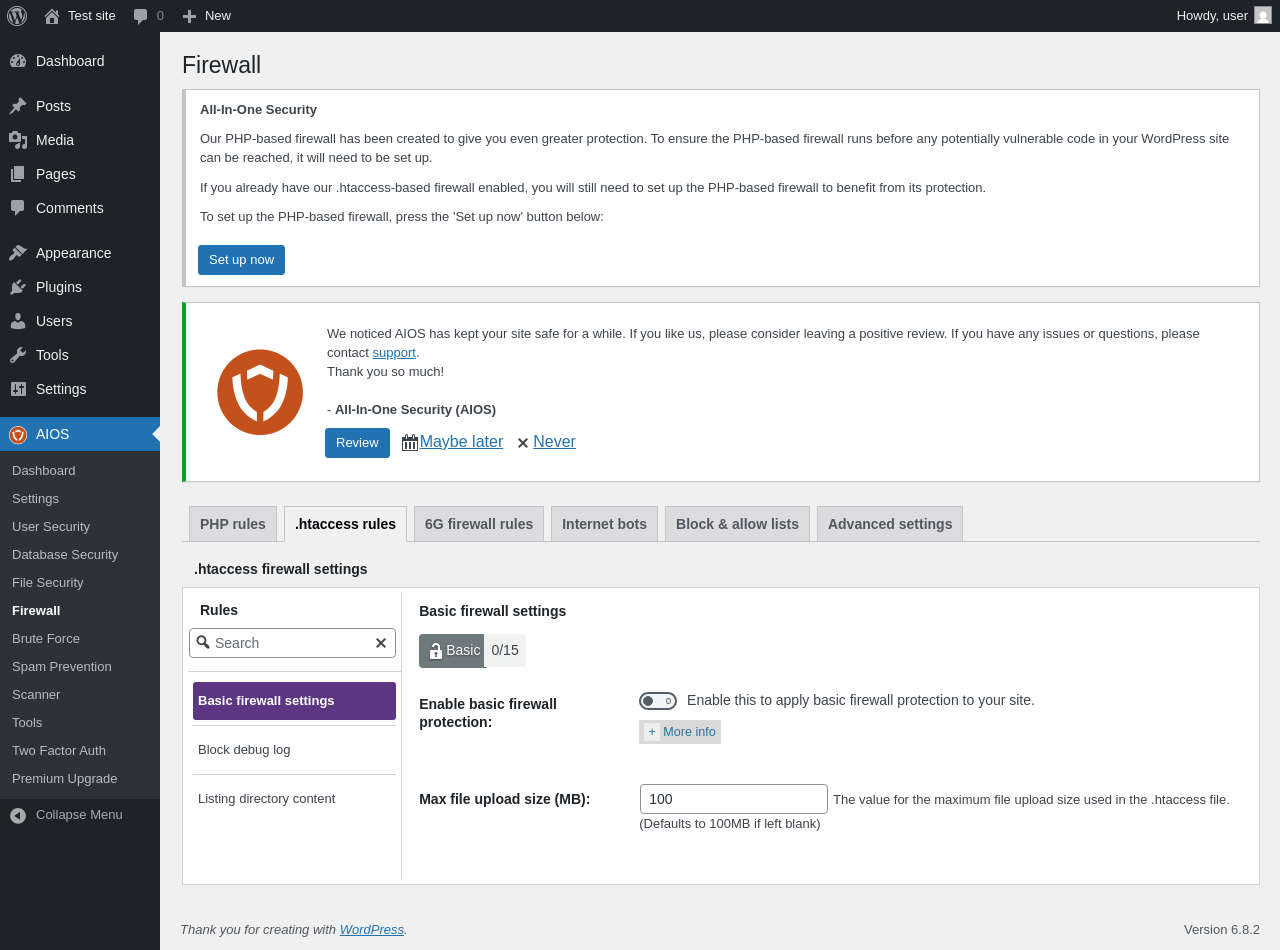This screenshot has height=950, width=1280.
Task: Open Scanner submenu item
Action: pos(80,694)
